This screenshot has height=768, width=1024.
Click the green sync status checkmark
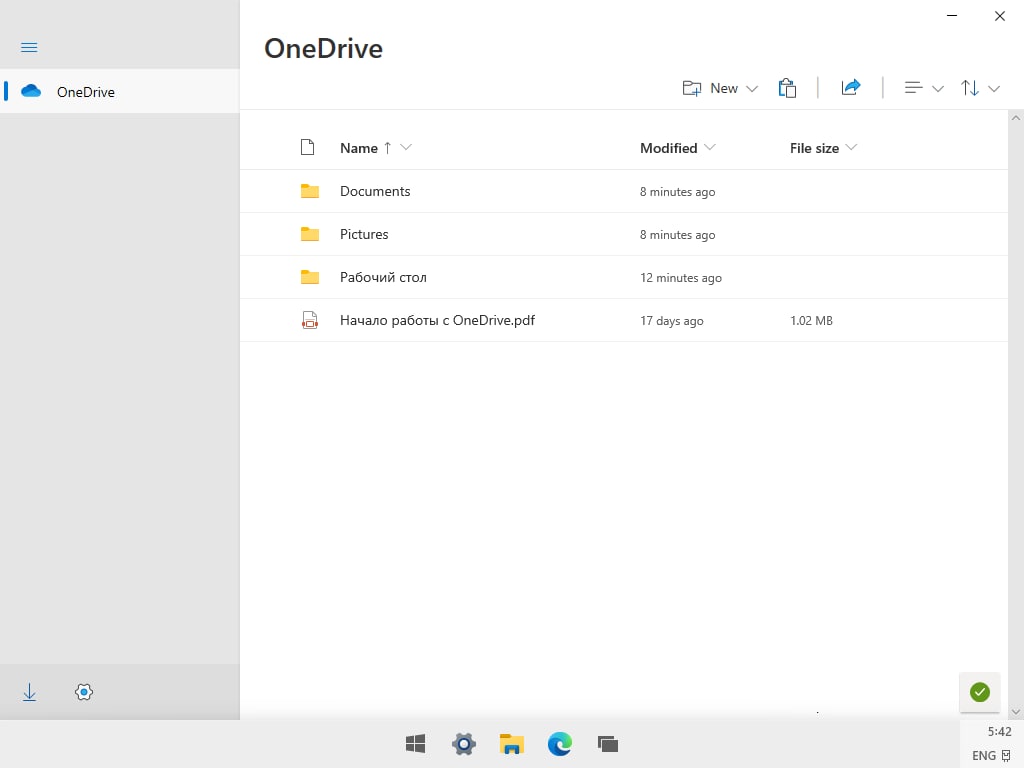pyautogui.click(x=980, y=692)
